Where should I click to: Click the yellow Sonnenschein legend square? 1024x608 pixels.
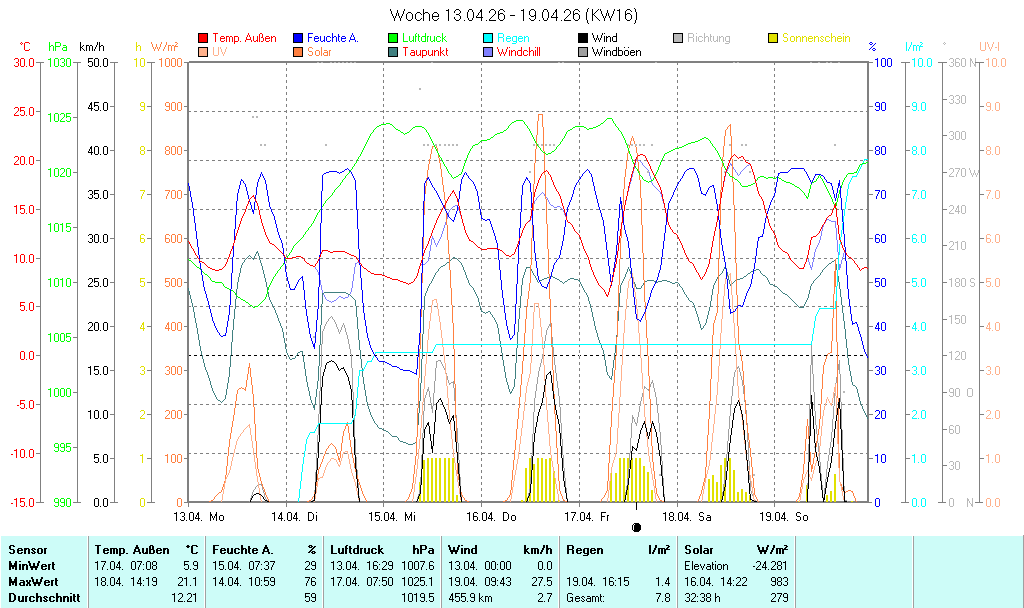773,38
